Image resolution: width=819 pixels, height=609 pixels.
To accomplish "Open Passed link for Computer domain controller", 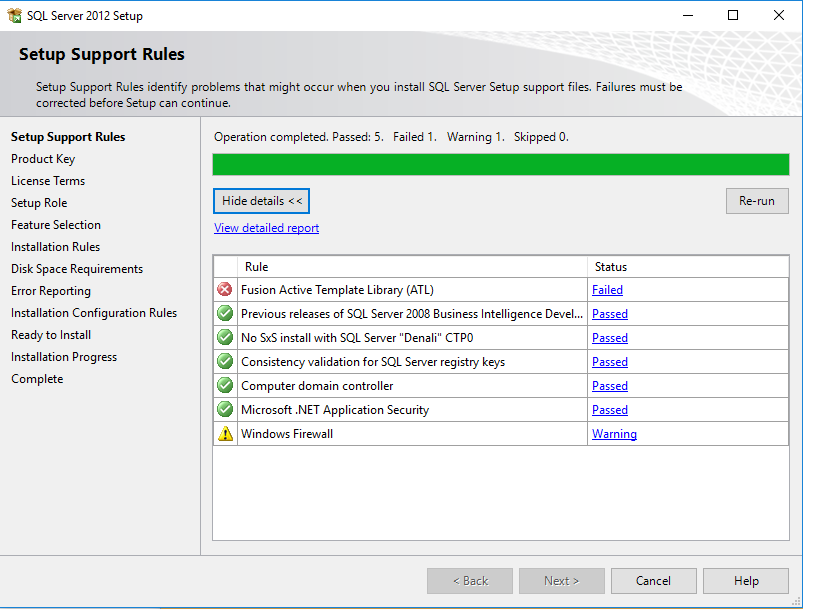I will coord(610,386).
